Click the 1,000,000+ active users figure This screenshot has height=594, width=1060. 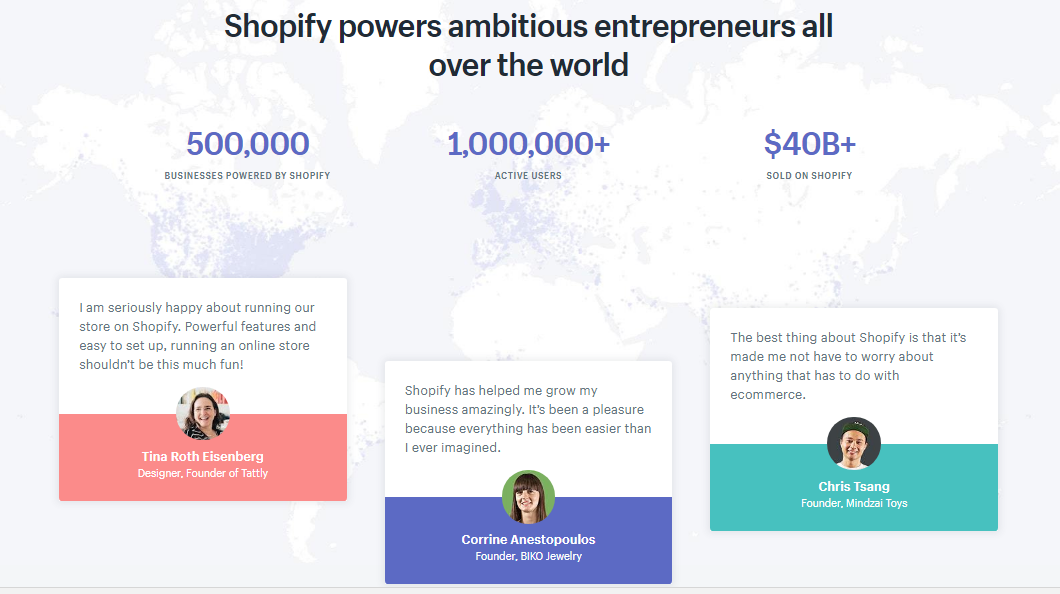coord(529,143)
